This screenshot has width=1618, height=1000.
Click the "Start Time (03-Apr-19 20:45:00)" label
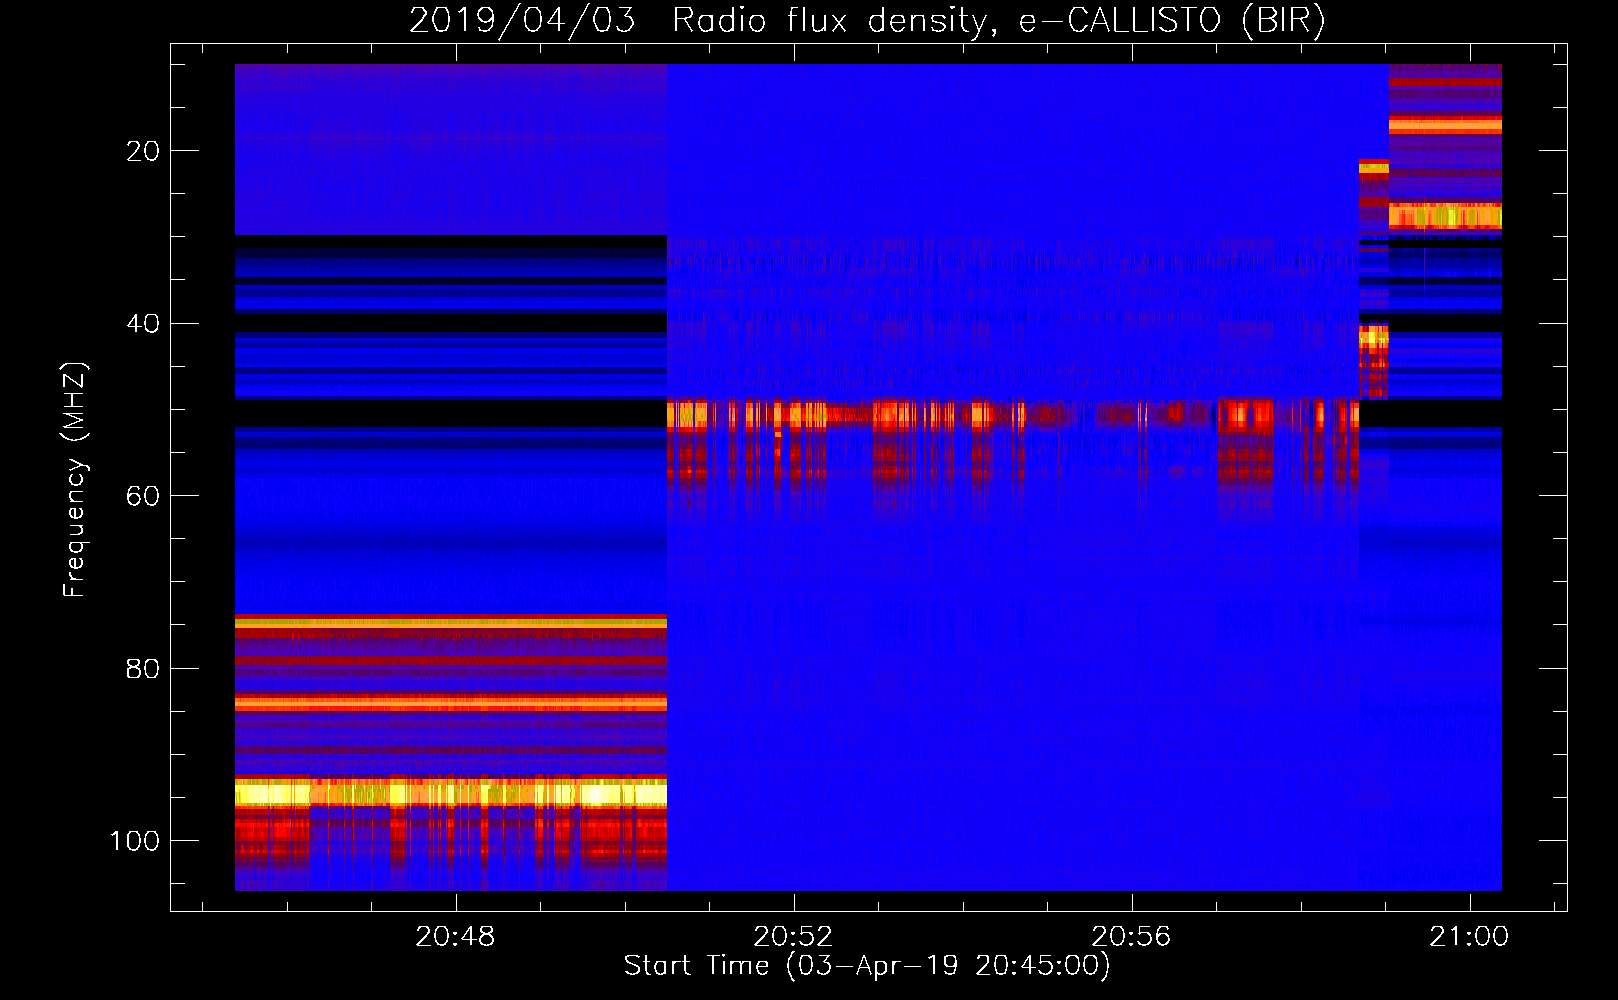[867, 966]
